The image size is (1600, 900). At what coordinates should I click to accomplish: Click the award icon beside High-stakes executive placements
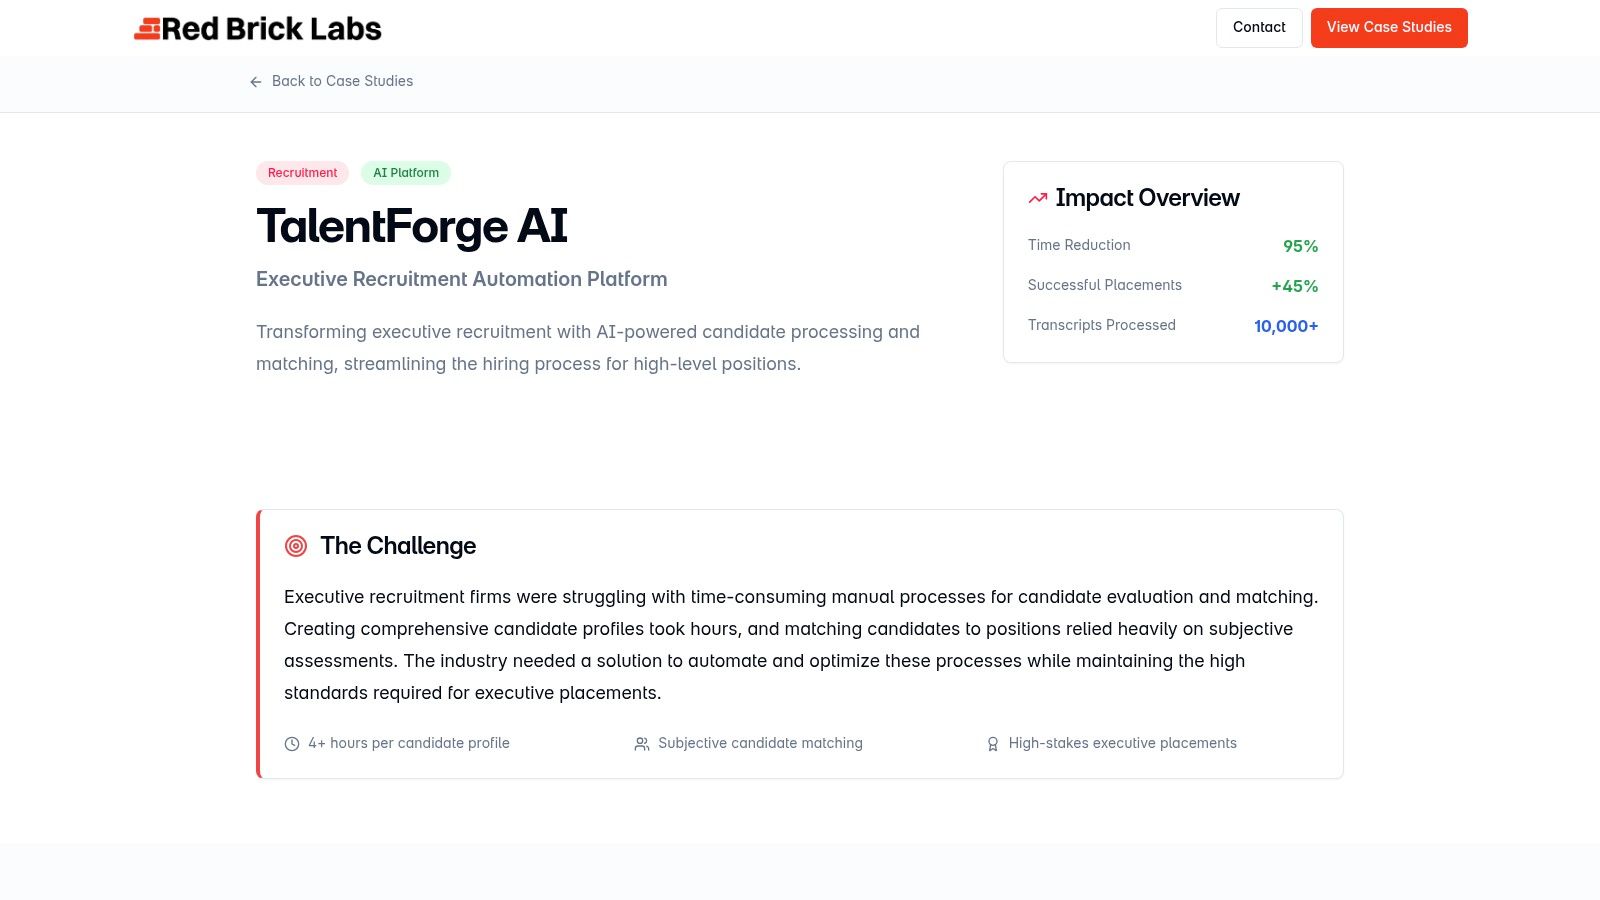coord(992,743)
